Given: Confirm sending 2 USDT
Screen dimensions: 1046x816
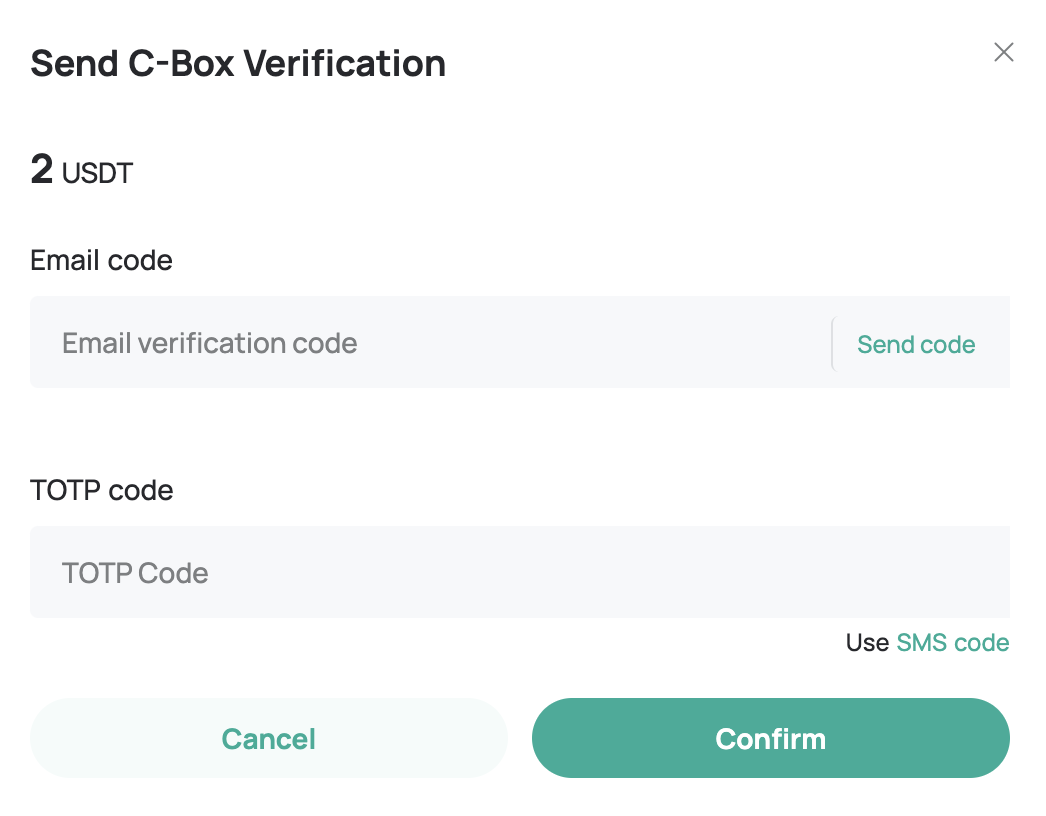Looking at the screenshot, I should [770, 738].
